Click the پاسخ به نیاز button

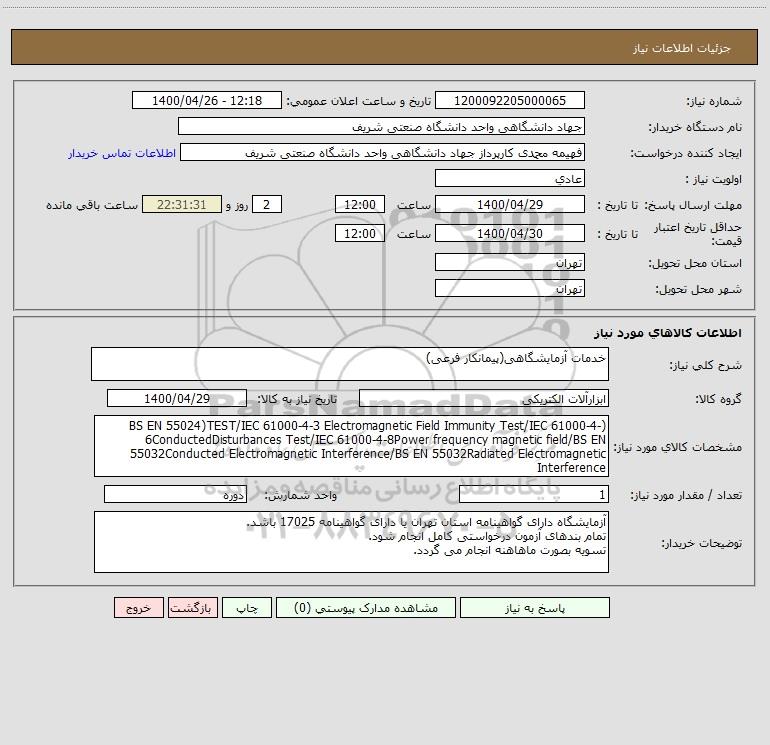click(x=534, y=607)
